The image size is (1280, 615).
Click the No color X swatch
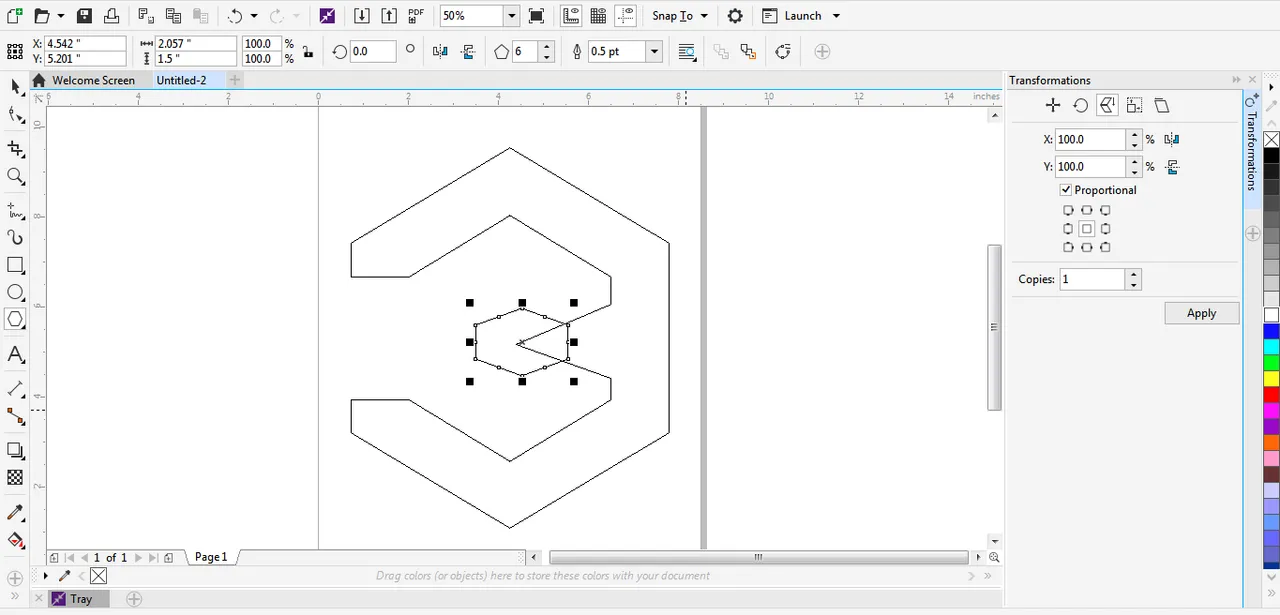click(x=1271, y=140)
